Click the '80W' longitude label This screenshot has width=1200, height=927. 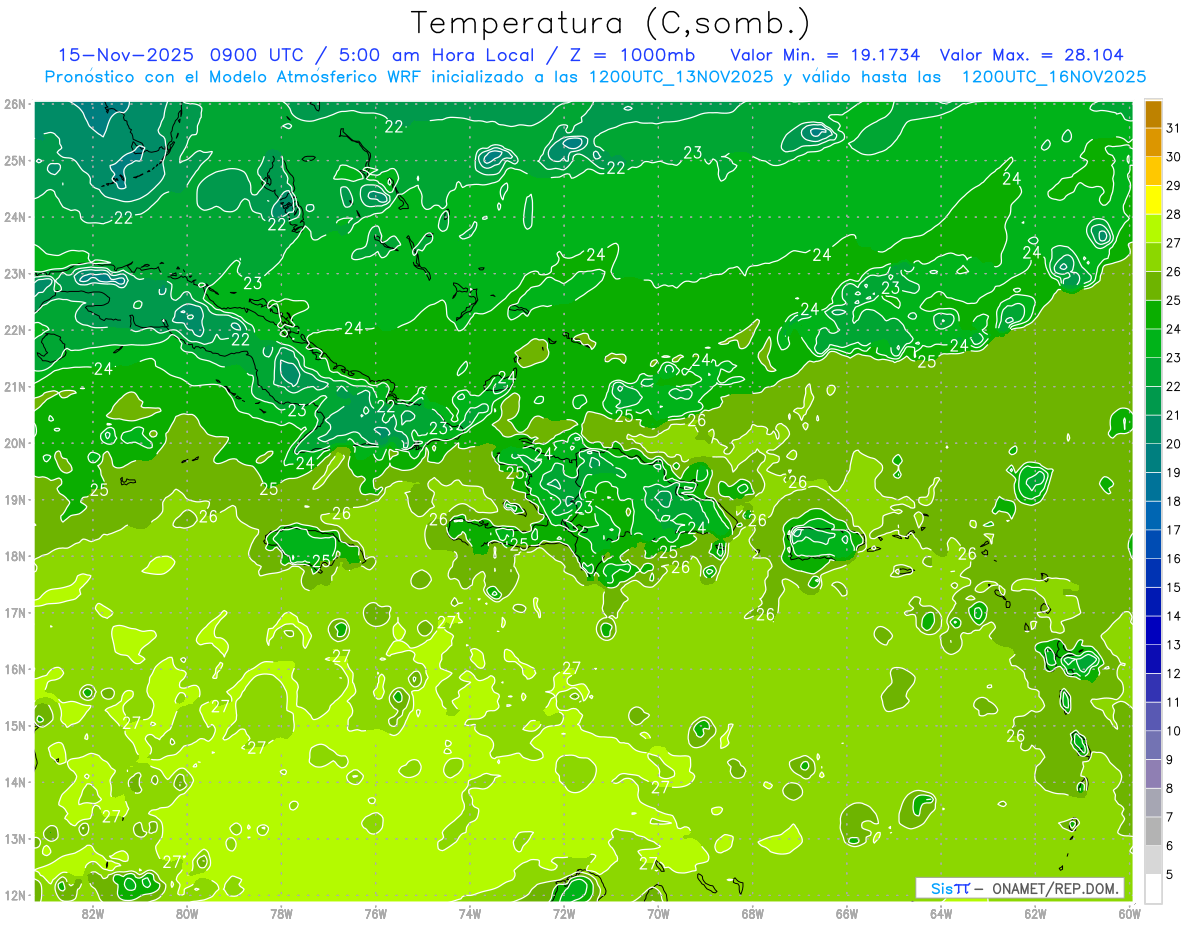[187, 912]
